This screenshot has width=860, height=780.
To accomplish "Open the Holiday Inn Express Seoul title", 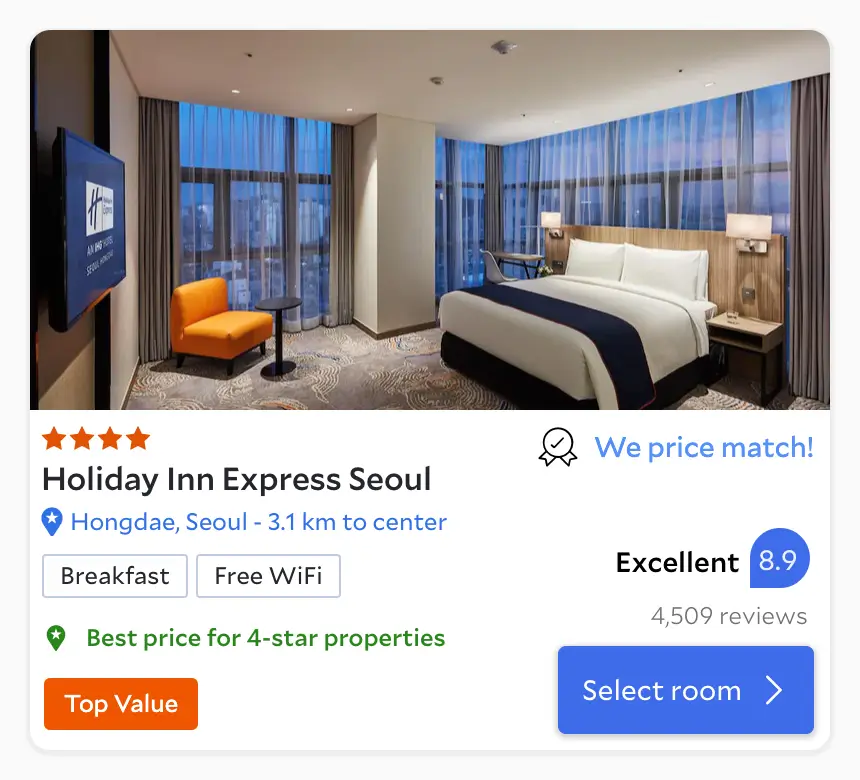I will pyautogui.click(x=237, y=479).
